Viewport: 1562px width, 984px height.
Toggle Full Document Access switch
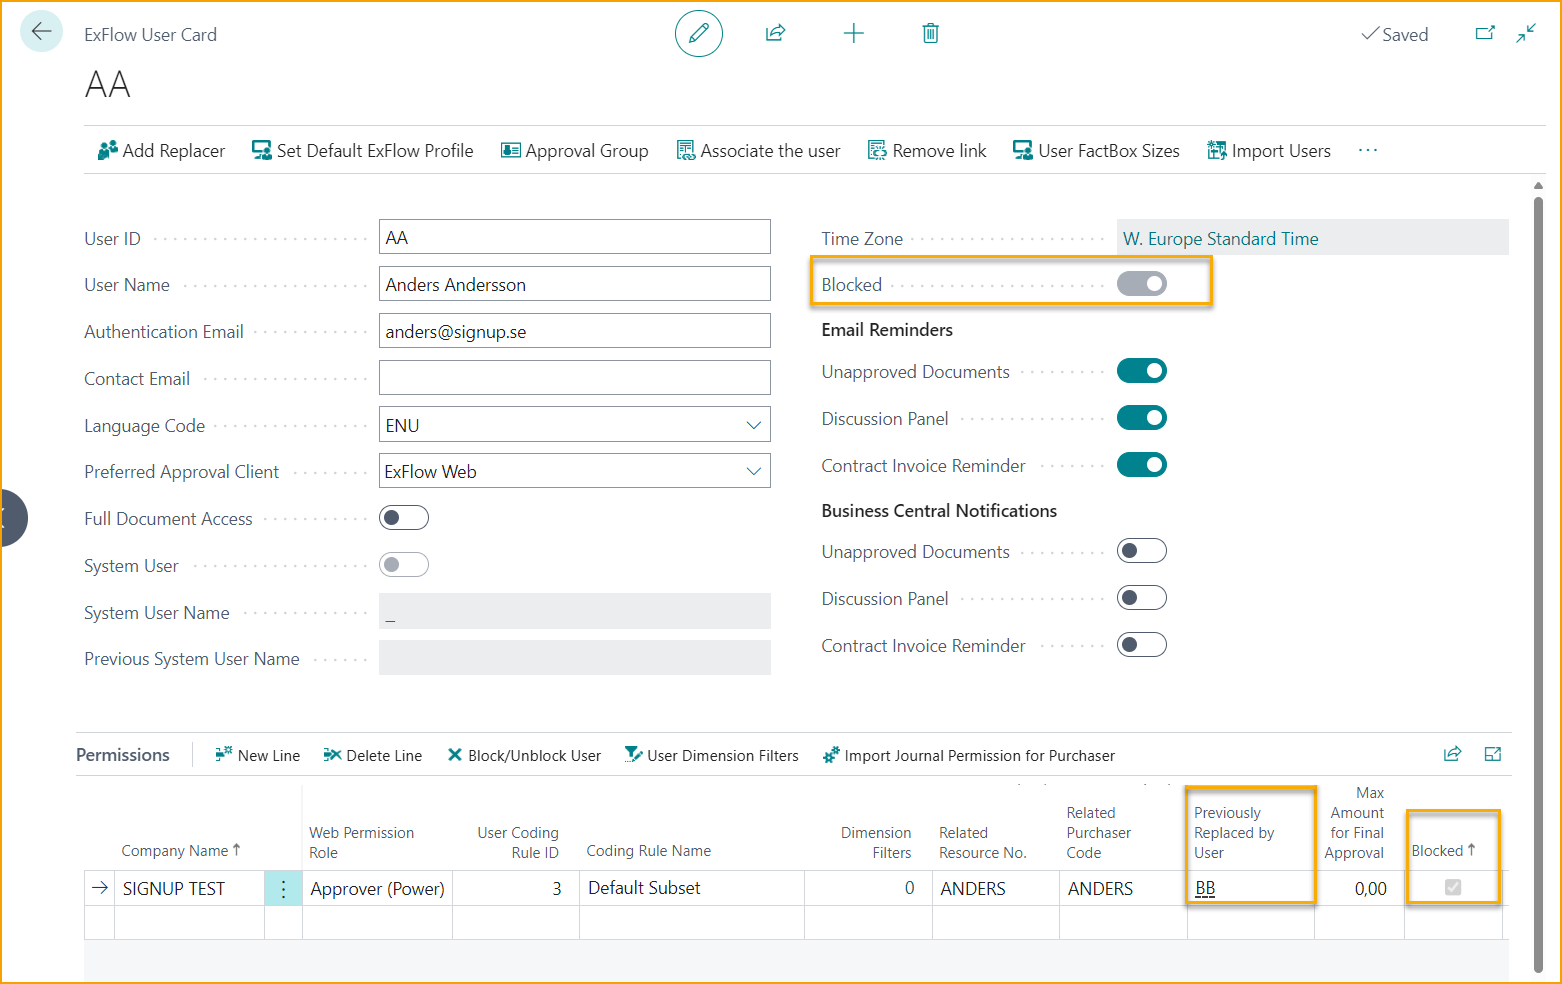coord(404,518)
